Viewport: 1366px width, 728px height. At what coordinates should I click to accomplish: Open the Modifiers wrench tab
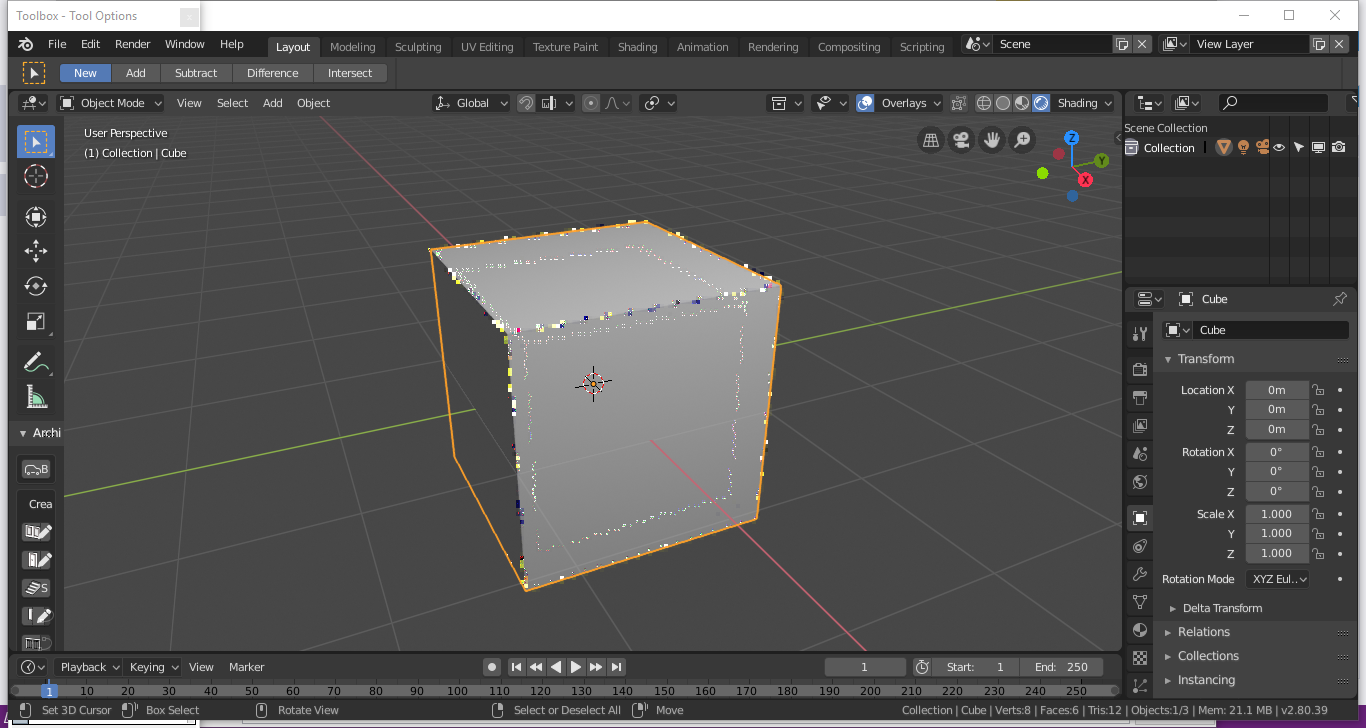1140,574
